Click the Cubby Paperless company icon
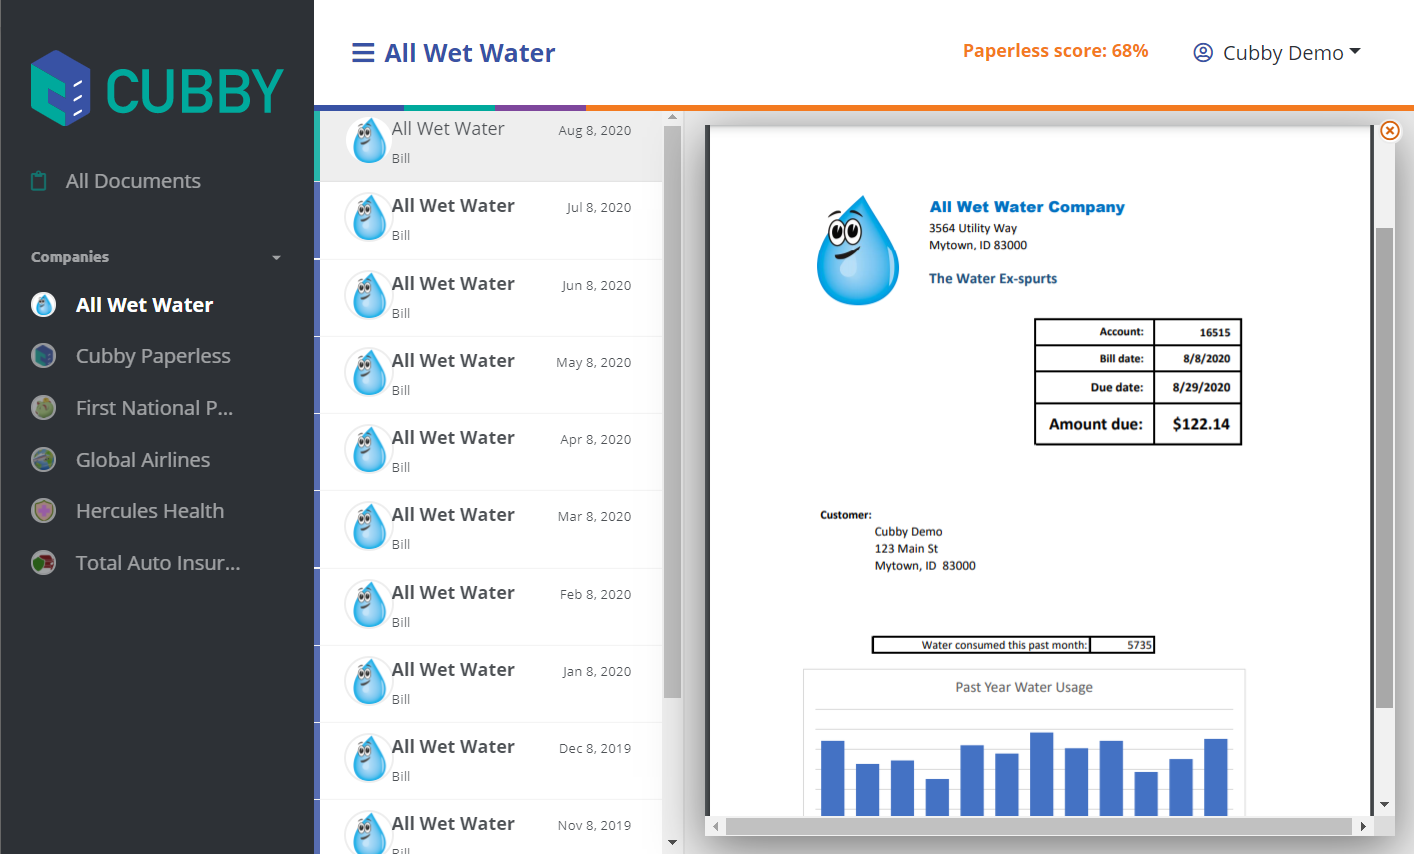Viewport: 1414px width, 854px height. pyautogui.click(x=43, y=356)
